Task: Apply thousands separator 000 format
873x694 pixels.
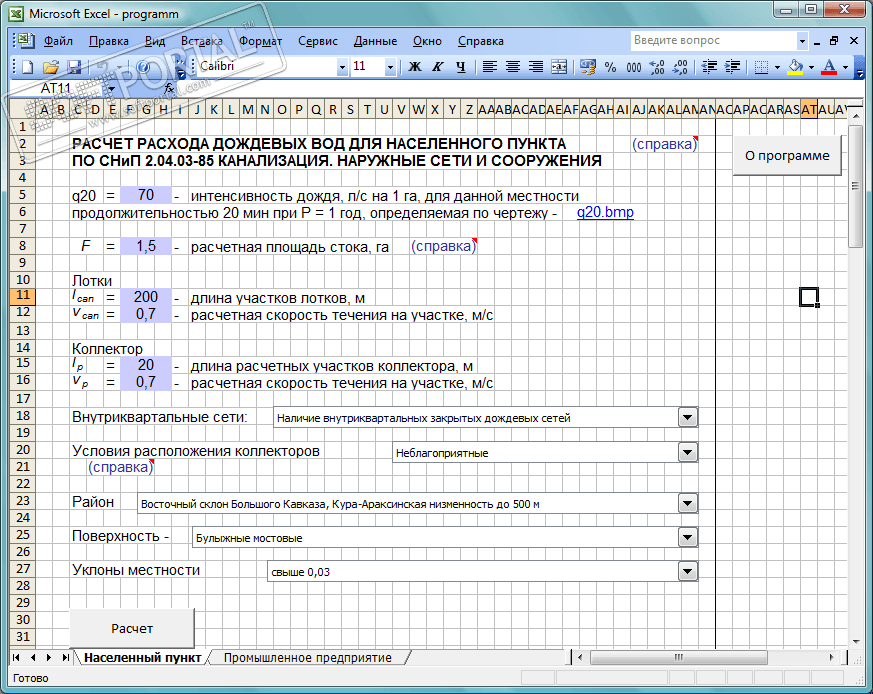Action: (x=634, y=67)
